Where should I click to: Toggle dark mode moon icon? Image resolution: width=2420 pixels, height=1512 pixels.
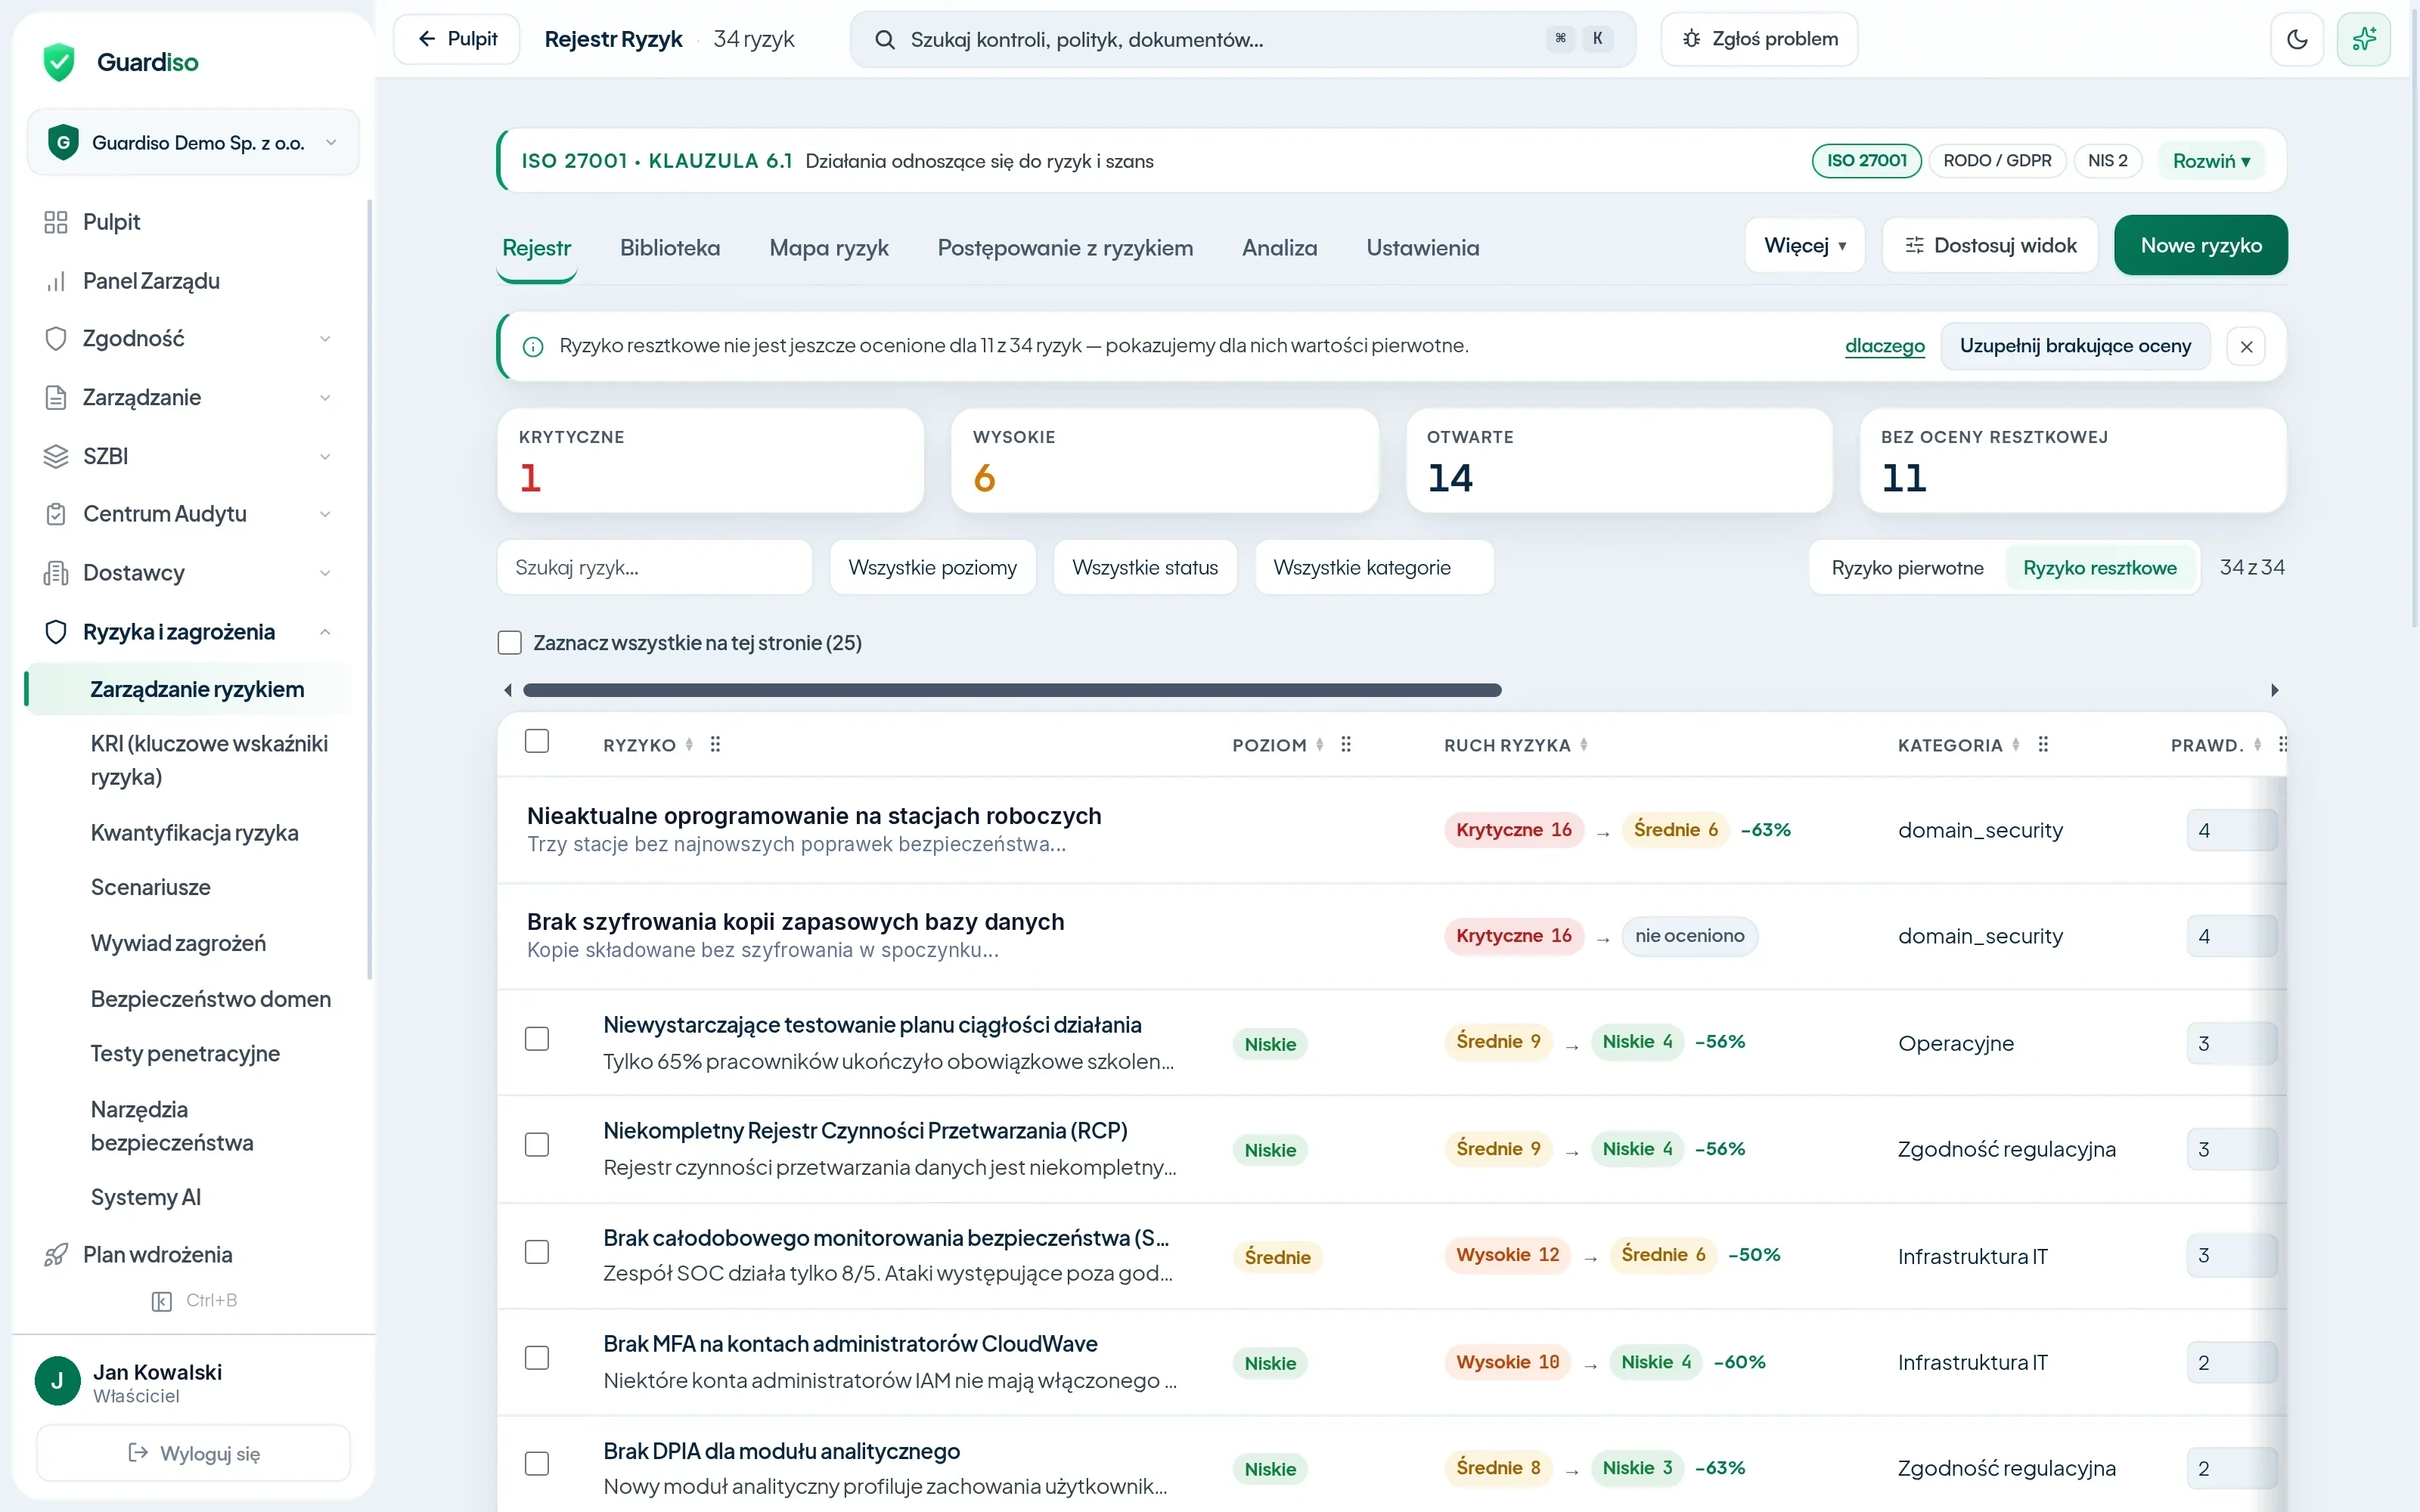click(2297, 39)
